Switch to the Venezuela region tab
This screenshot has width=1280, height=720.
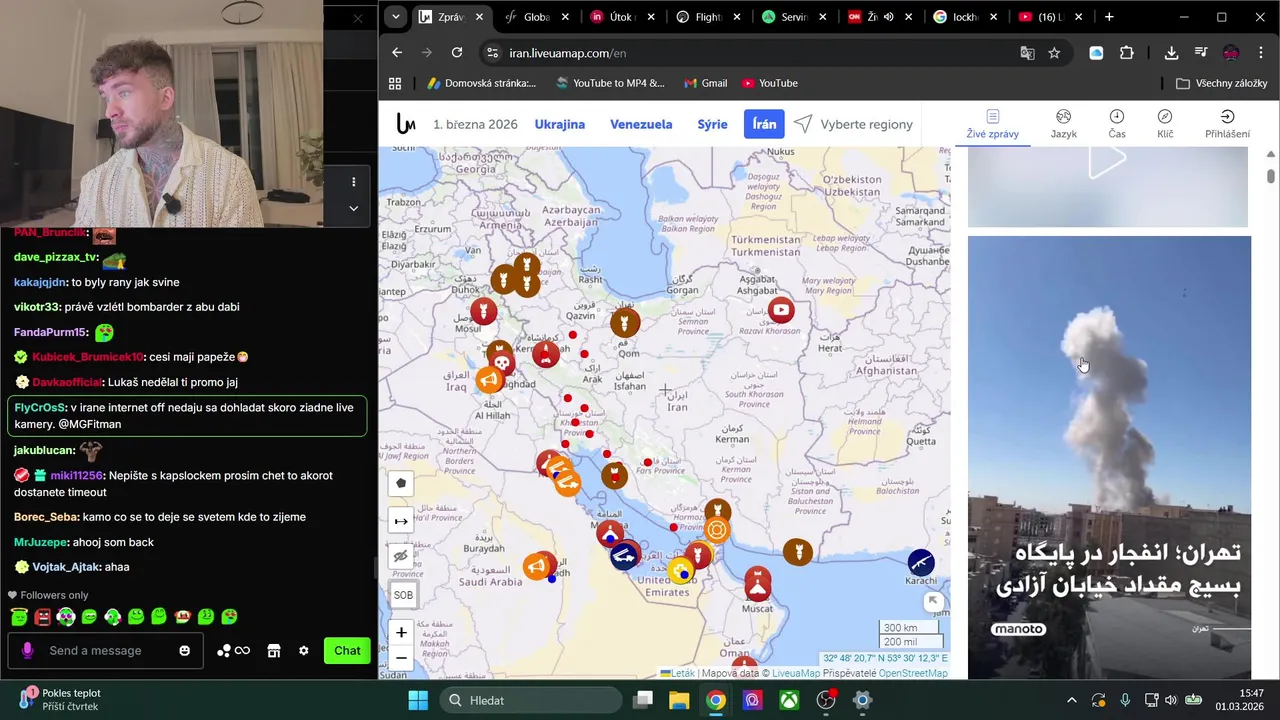point(641,124)
